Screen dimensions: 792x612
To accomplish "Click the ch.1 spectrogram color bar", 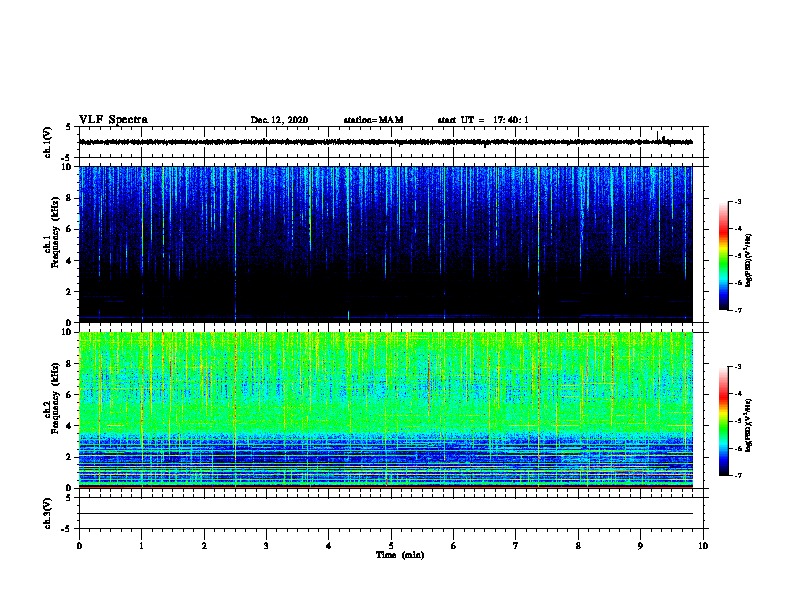I will (x=723, y=256).
